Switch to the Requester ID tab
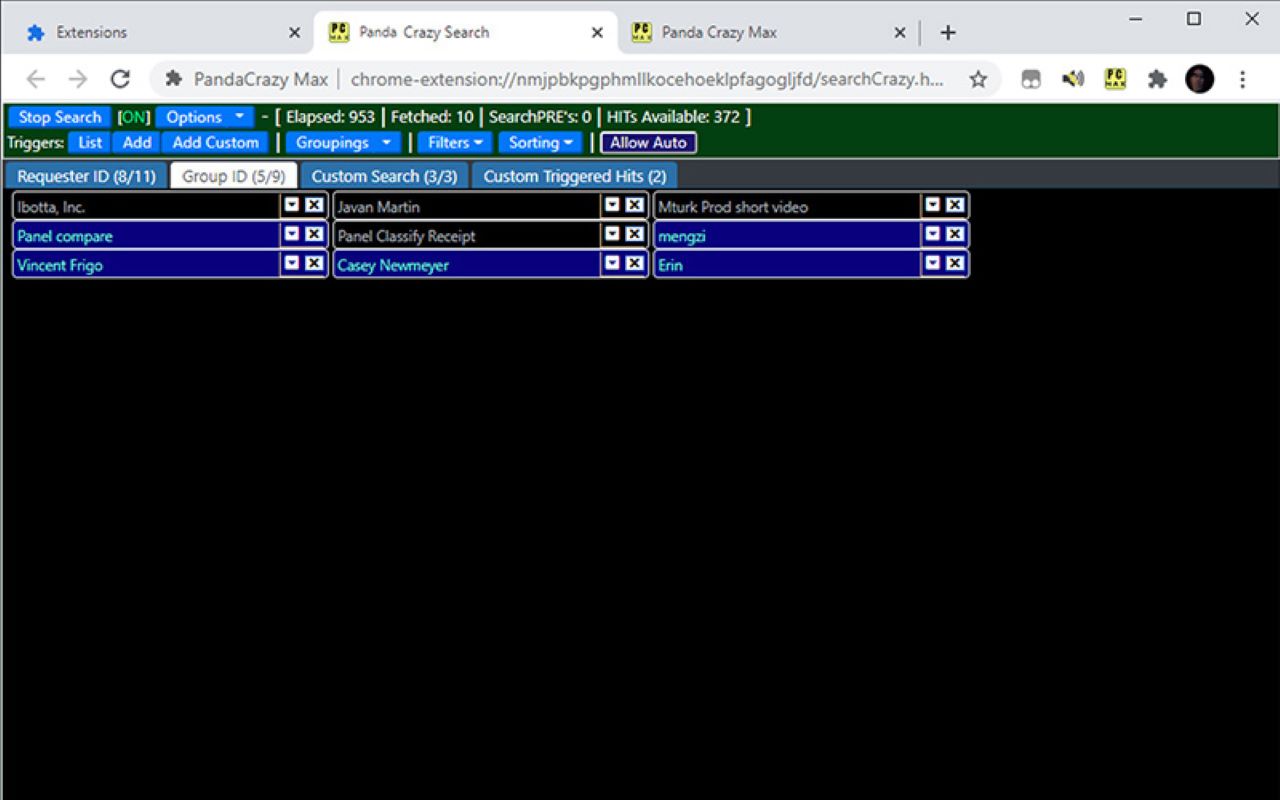Viewport: 1280px width, 800px height. coord(86,176)
